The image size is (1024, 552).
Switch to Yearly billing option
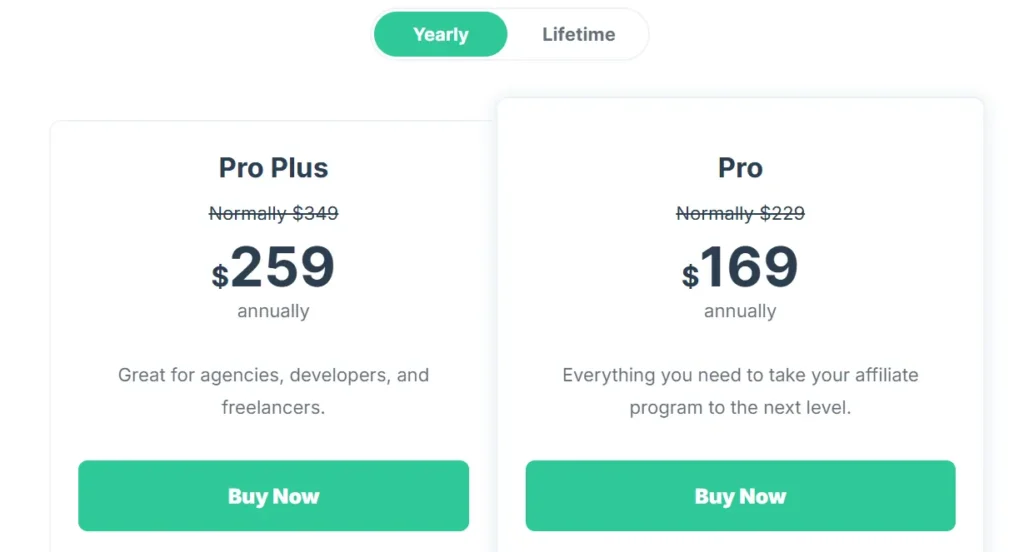tap(440, 35)
